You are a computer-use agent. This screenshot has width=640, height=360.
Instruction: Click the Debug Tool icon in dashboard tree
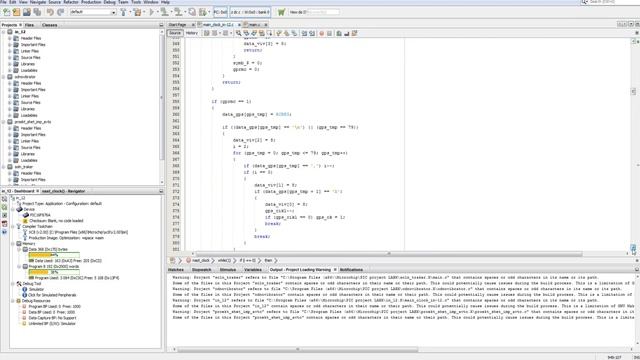tap(19, 283)
